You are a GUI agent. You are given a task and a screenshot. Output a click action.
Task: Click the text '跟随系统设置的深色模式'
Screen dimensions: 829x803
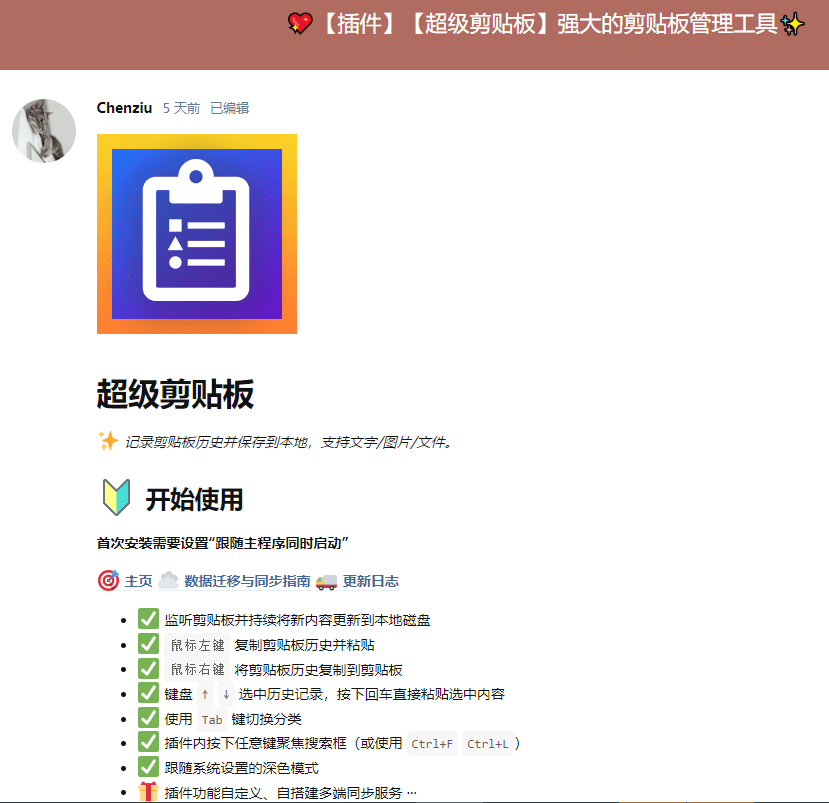241,768
